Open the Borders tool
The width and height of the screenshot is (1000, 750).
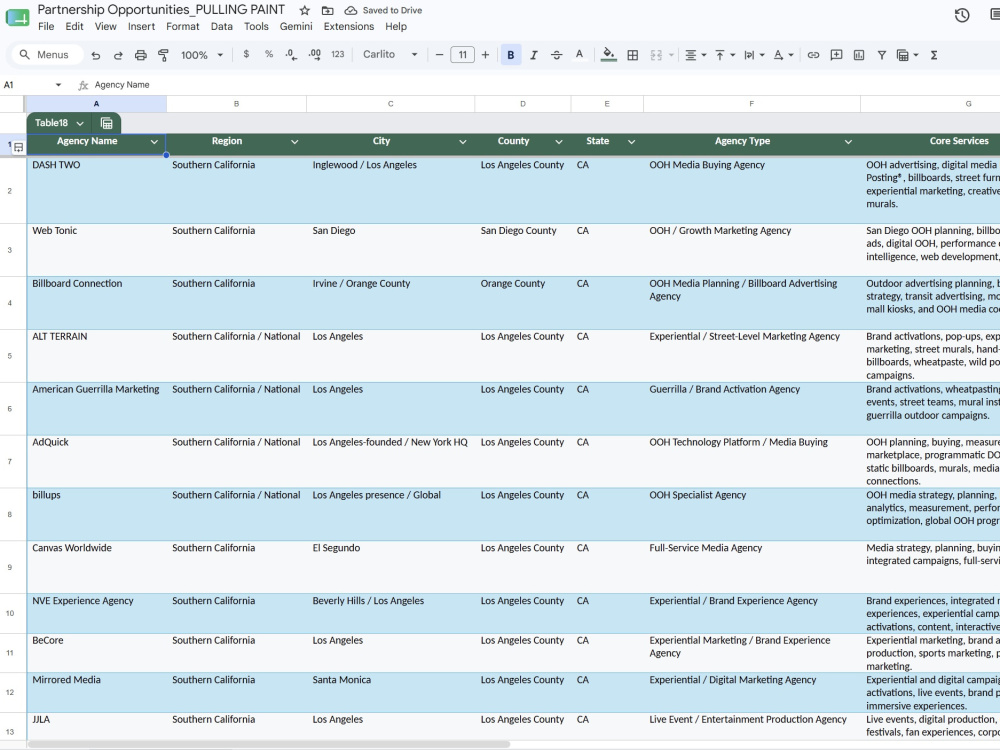click(x=633, y=55)
